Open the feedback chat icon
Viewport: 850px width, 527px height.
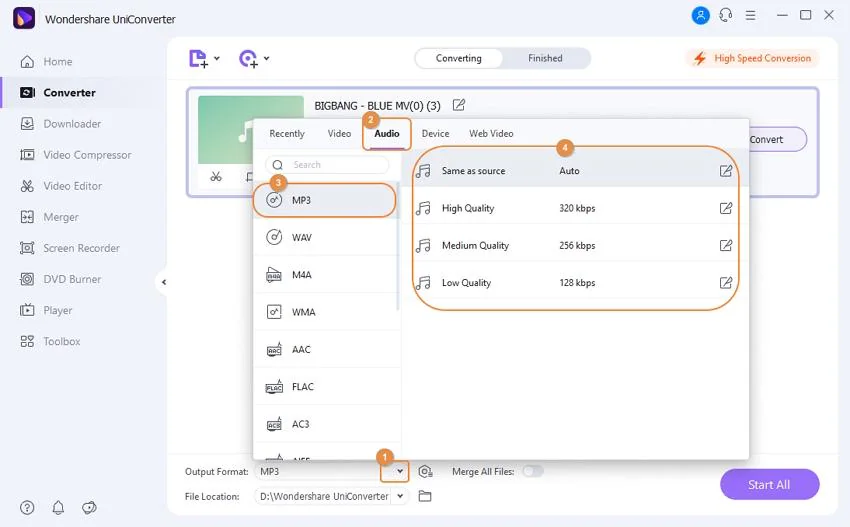tap(89, 507)
